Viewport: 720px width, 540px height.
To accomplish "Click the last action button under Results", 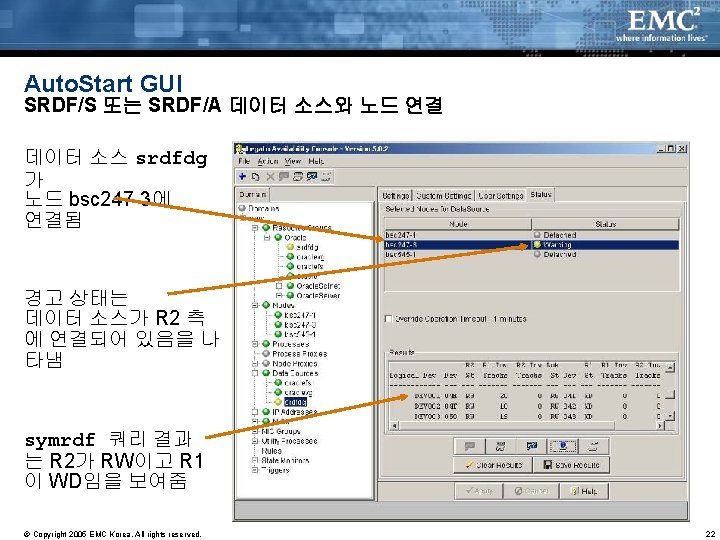I will 594,446.
